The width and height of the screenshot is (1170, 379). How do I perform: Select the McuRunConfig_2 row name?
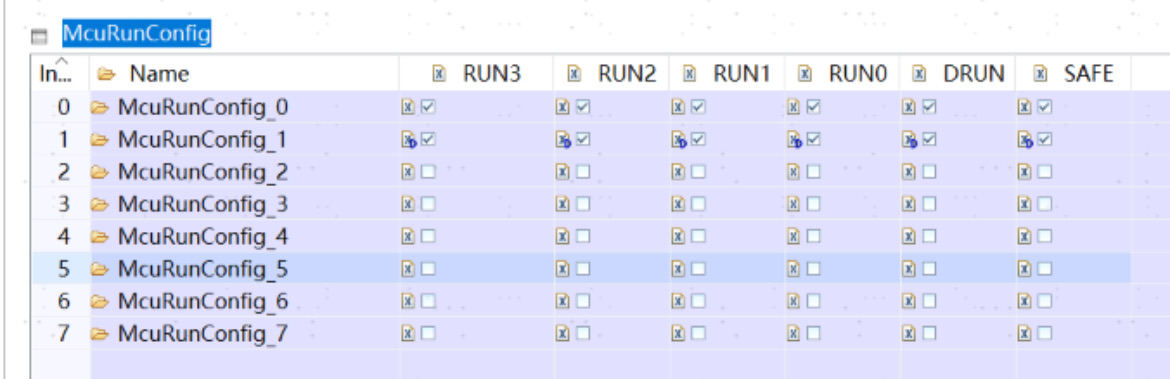pos(202,172)
